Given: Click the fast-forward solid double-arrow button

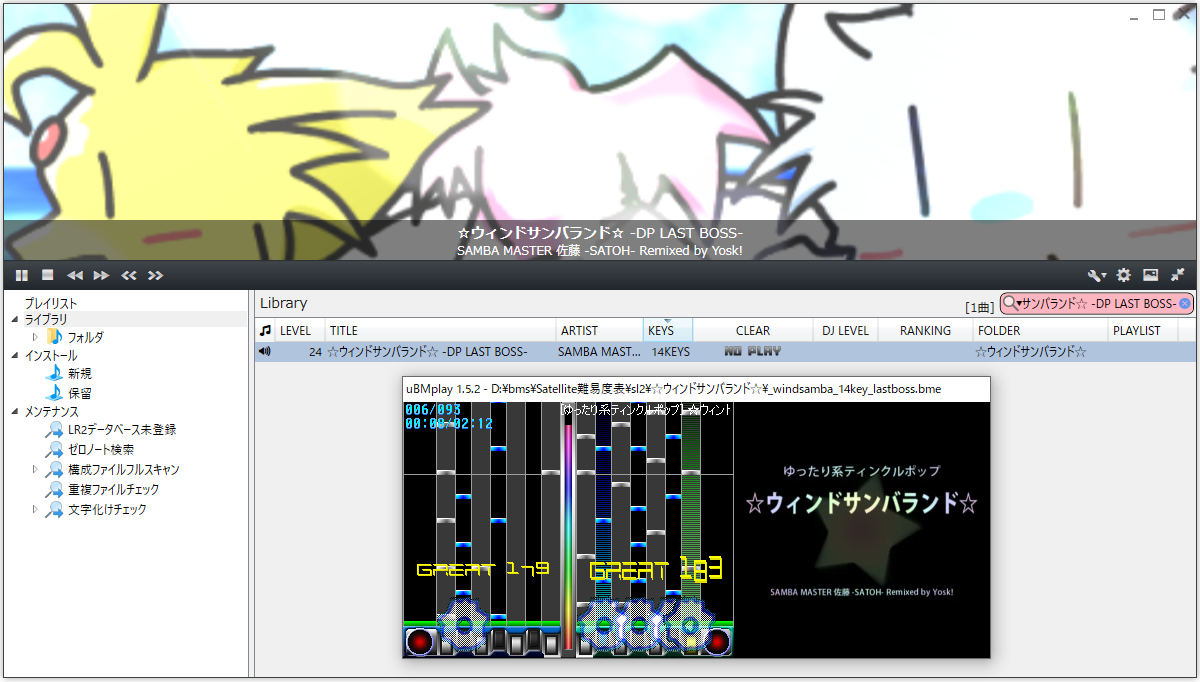Looking at the screenshot, I should [x=101, y=275].
